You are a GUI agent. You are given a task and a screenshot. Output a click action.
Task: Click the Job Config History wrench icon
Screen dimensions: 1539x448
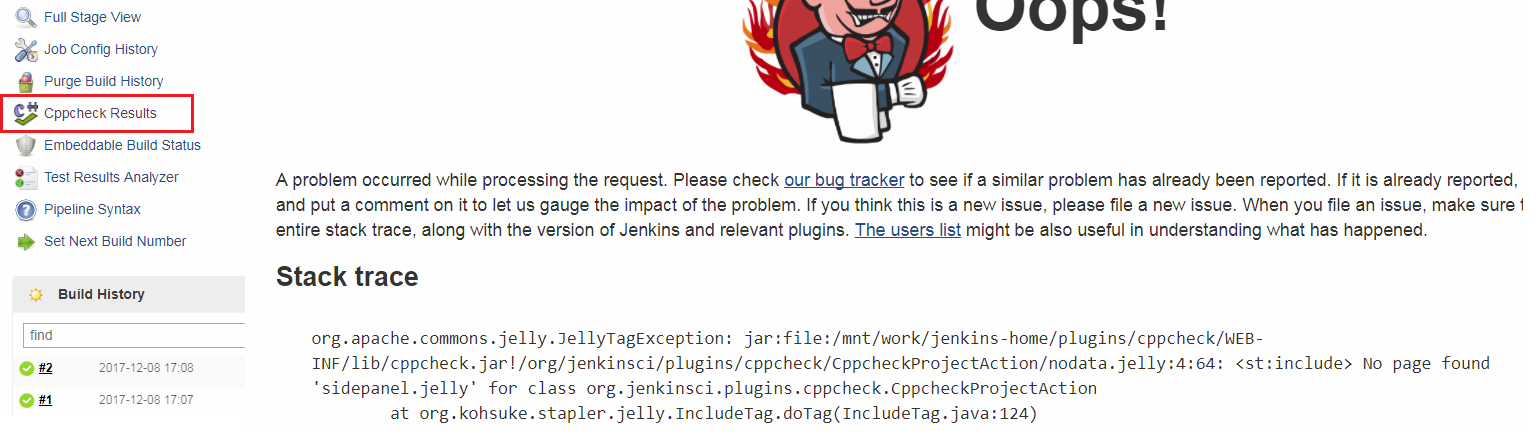click(26, 49)
